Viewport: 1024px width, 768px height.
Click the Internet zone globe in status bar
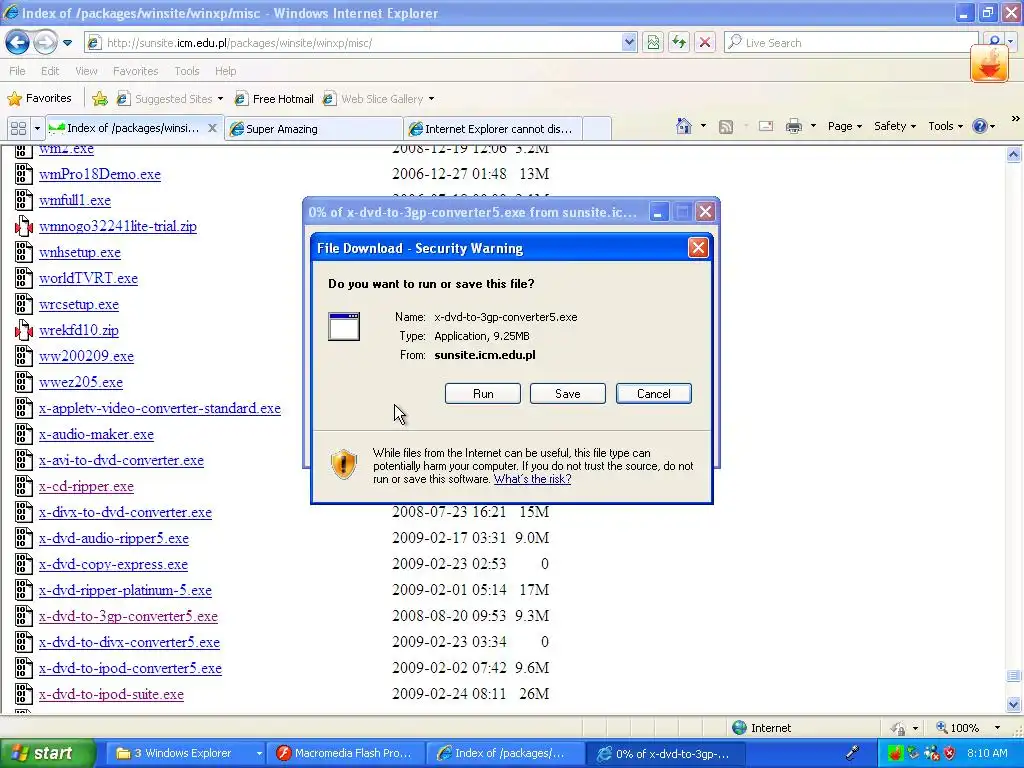[x=739, y=728]
